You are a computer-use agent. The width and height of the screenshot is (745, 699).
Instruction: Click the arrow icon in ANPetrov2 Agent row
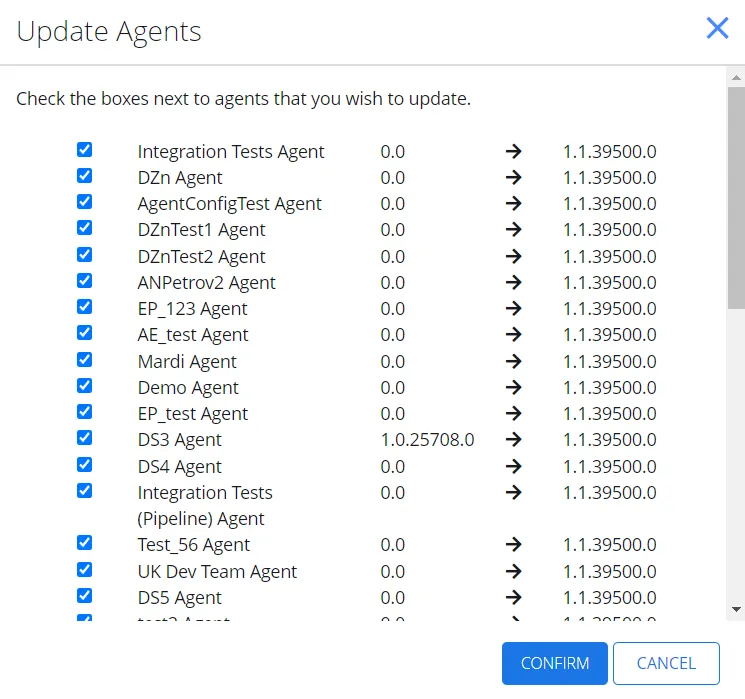(x=514, y=282)
